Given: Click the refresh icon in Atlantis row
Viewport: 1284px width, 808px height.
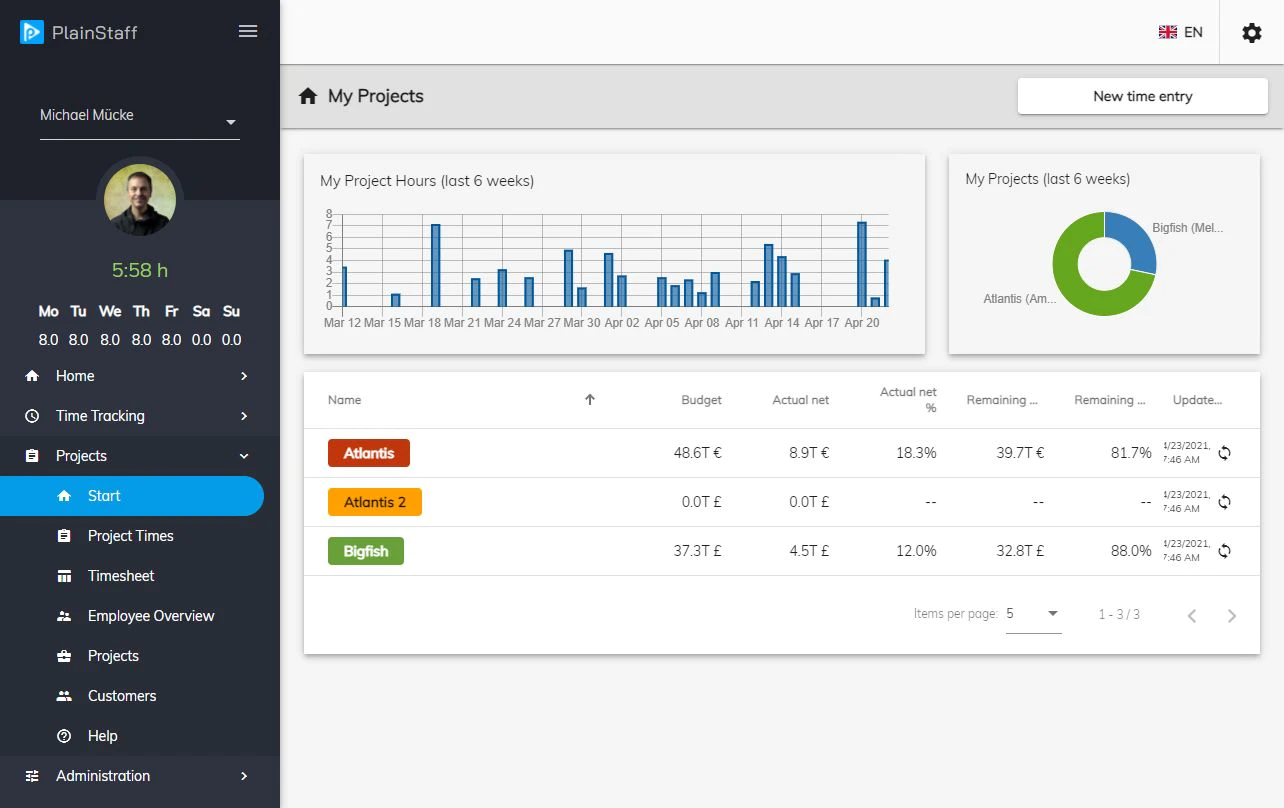Looking at the screenshot, I should (1224, 453).
